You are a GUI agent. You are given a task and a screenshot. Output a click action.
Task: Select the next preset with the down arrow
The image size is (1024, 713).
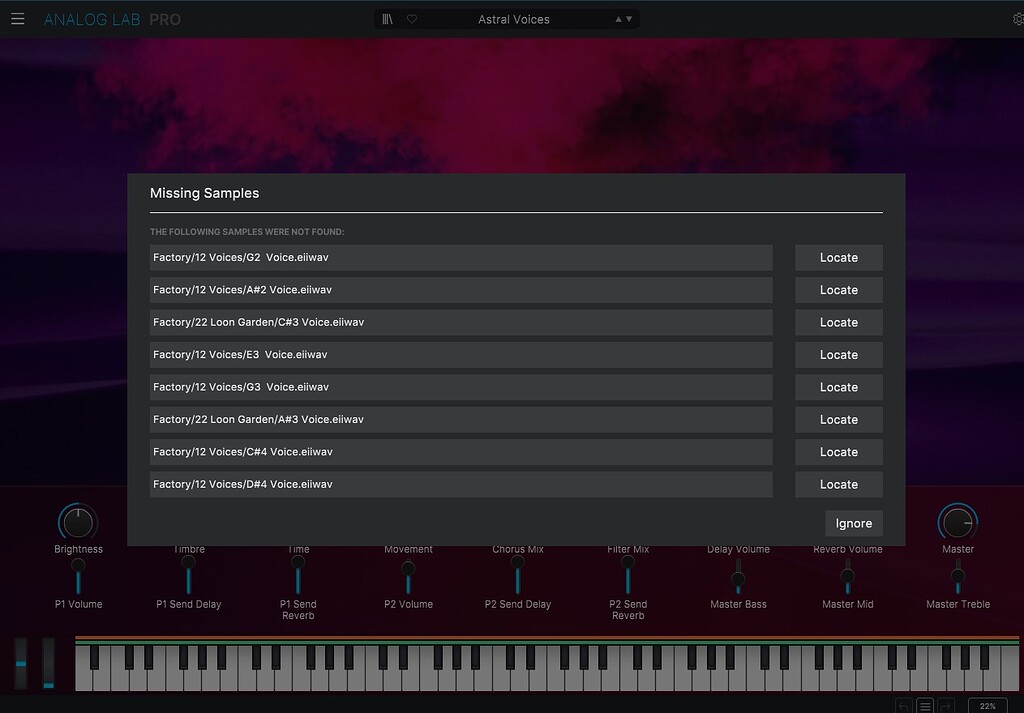630,18
